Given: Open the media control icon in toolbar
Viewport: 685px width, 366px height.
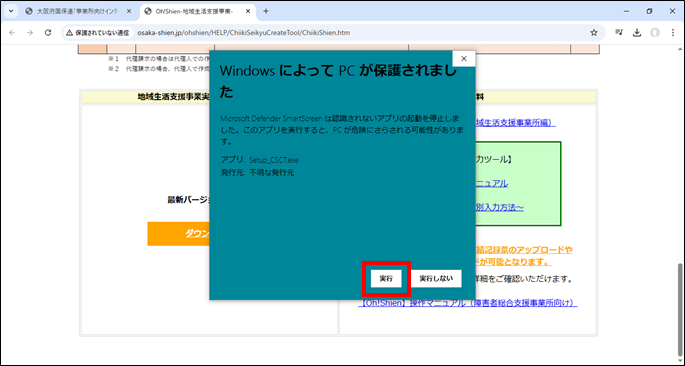Looking at the screenshot, I should tap(619, 32).
